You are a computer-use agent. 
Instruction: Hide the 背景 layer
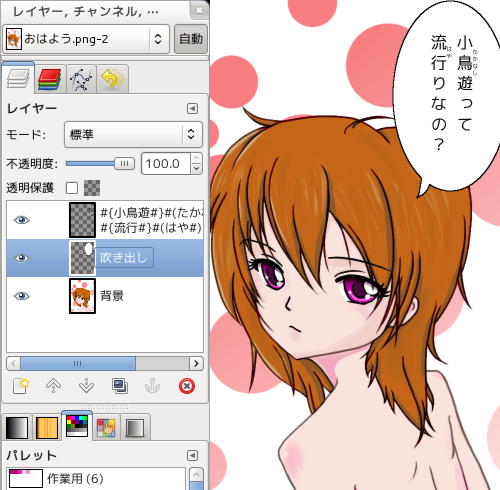click(x=22, y=296)
